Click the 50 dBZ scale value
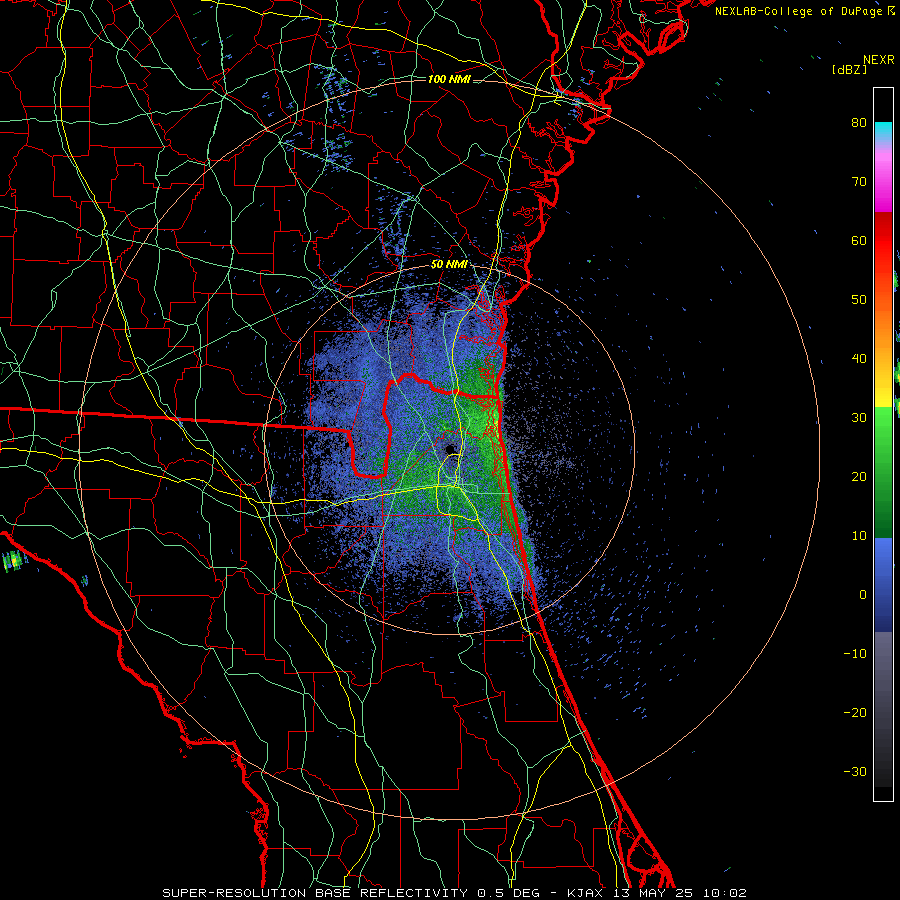Screen dimensions: 900x900 [859, 300]
